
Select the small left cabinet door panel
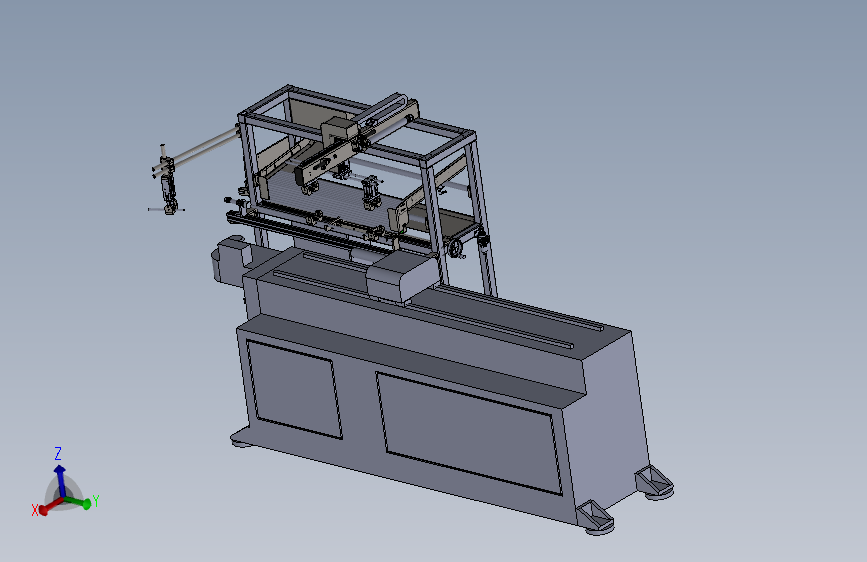point(294,389)
